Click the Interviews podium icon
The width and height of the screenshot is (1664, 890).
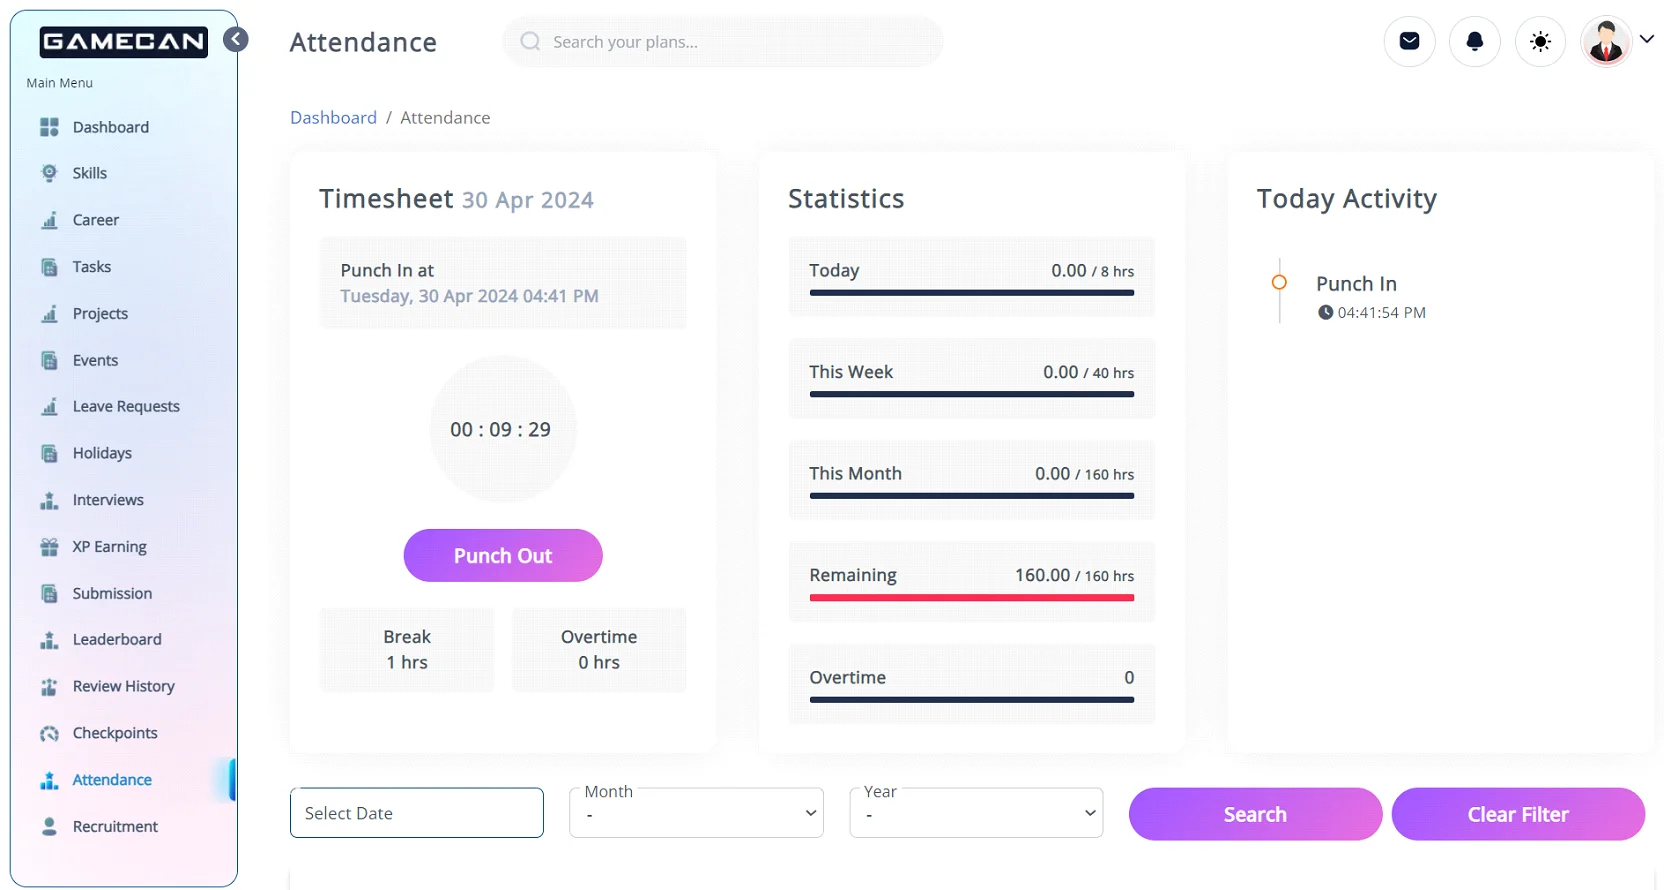coord(49,500)
